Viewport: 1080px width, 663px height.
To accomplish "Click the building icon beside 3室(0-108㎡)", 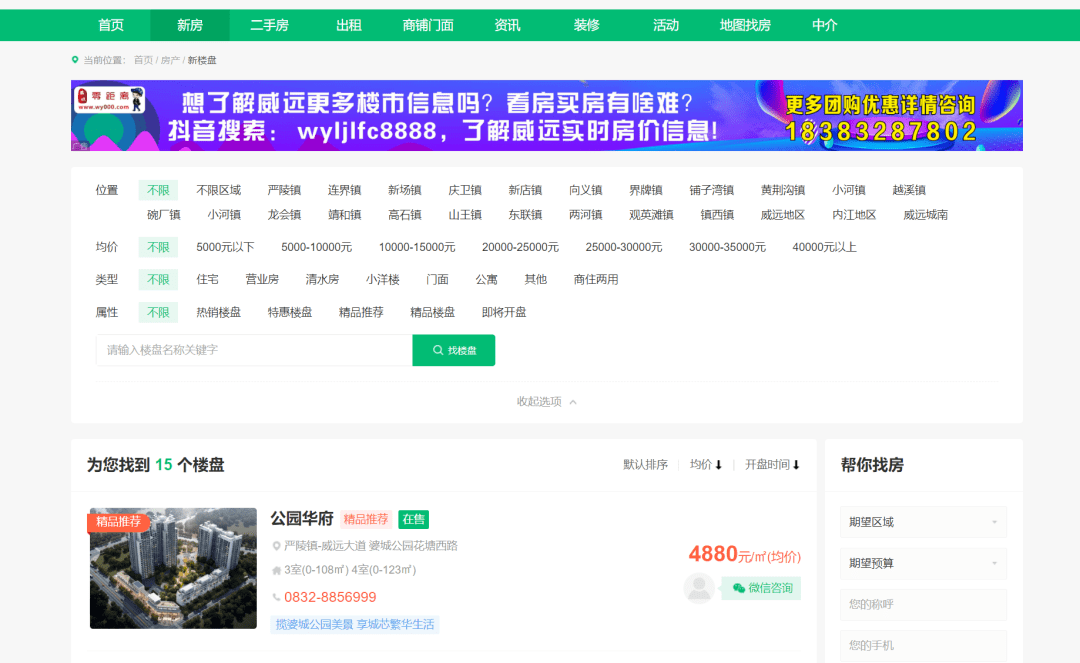I will [276, 569].
